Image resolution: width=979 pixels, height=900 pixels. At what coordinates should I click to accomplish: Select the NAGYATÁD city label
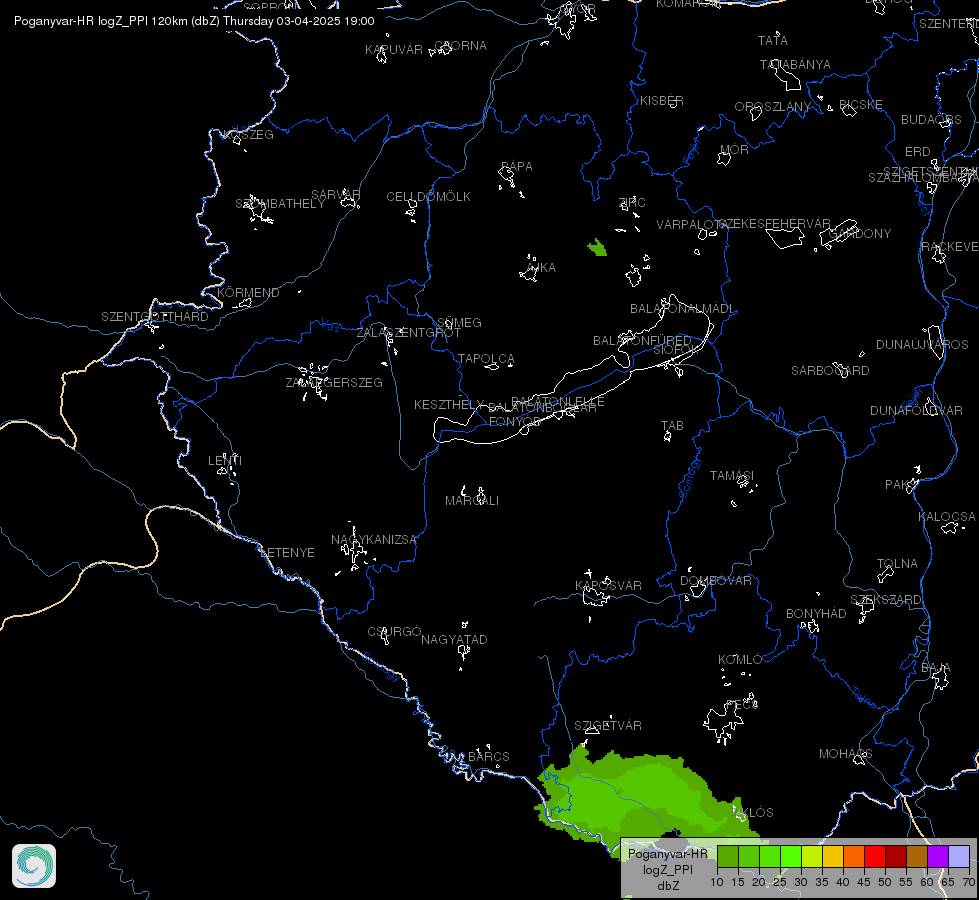454,640
